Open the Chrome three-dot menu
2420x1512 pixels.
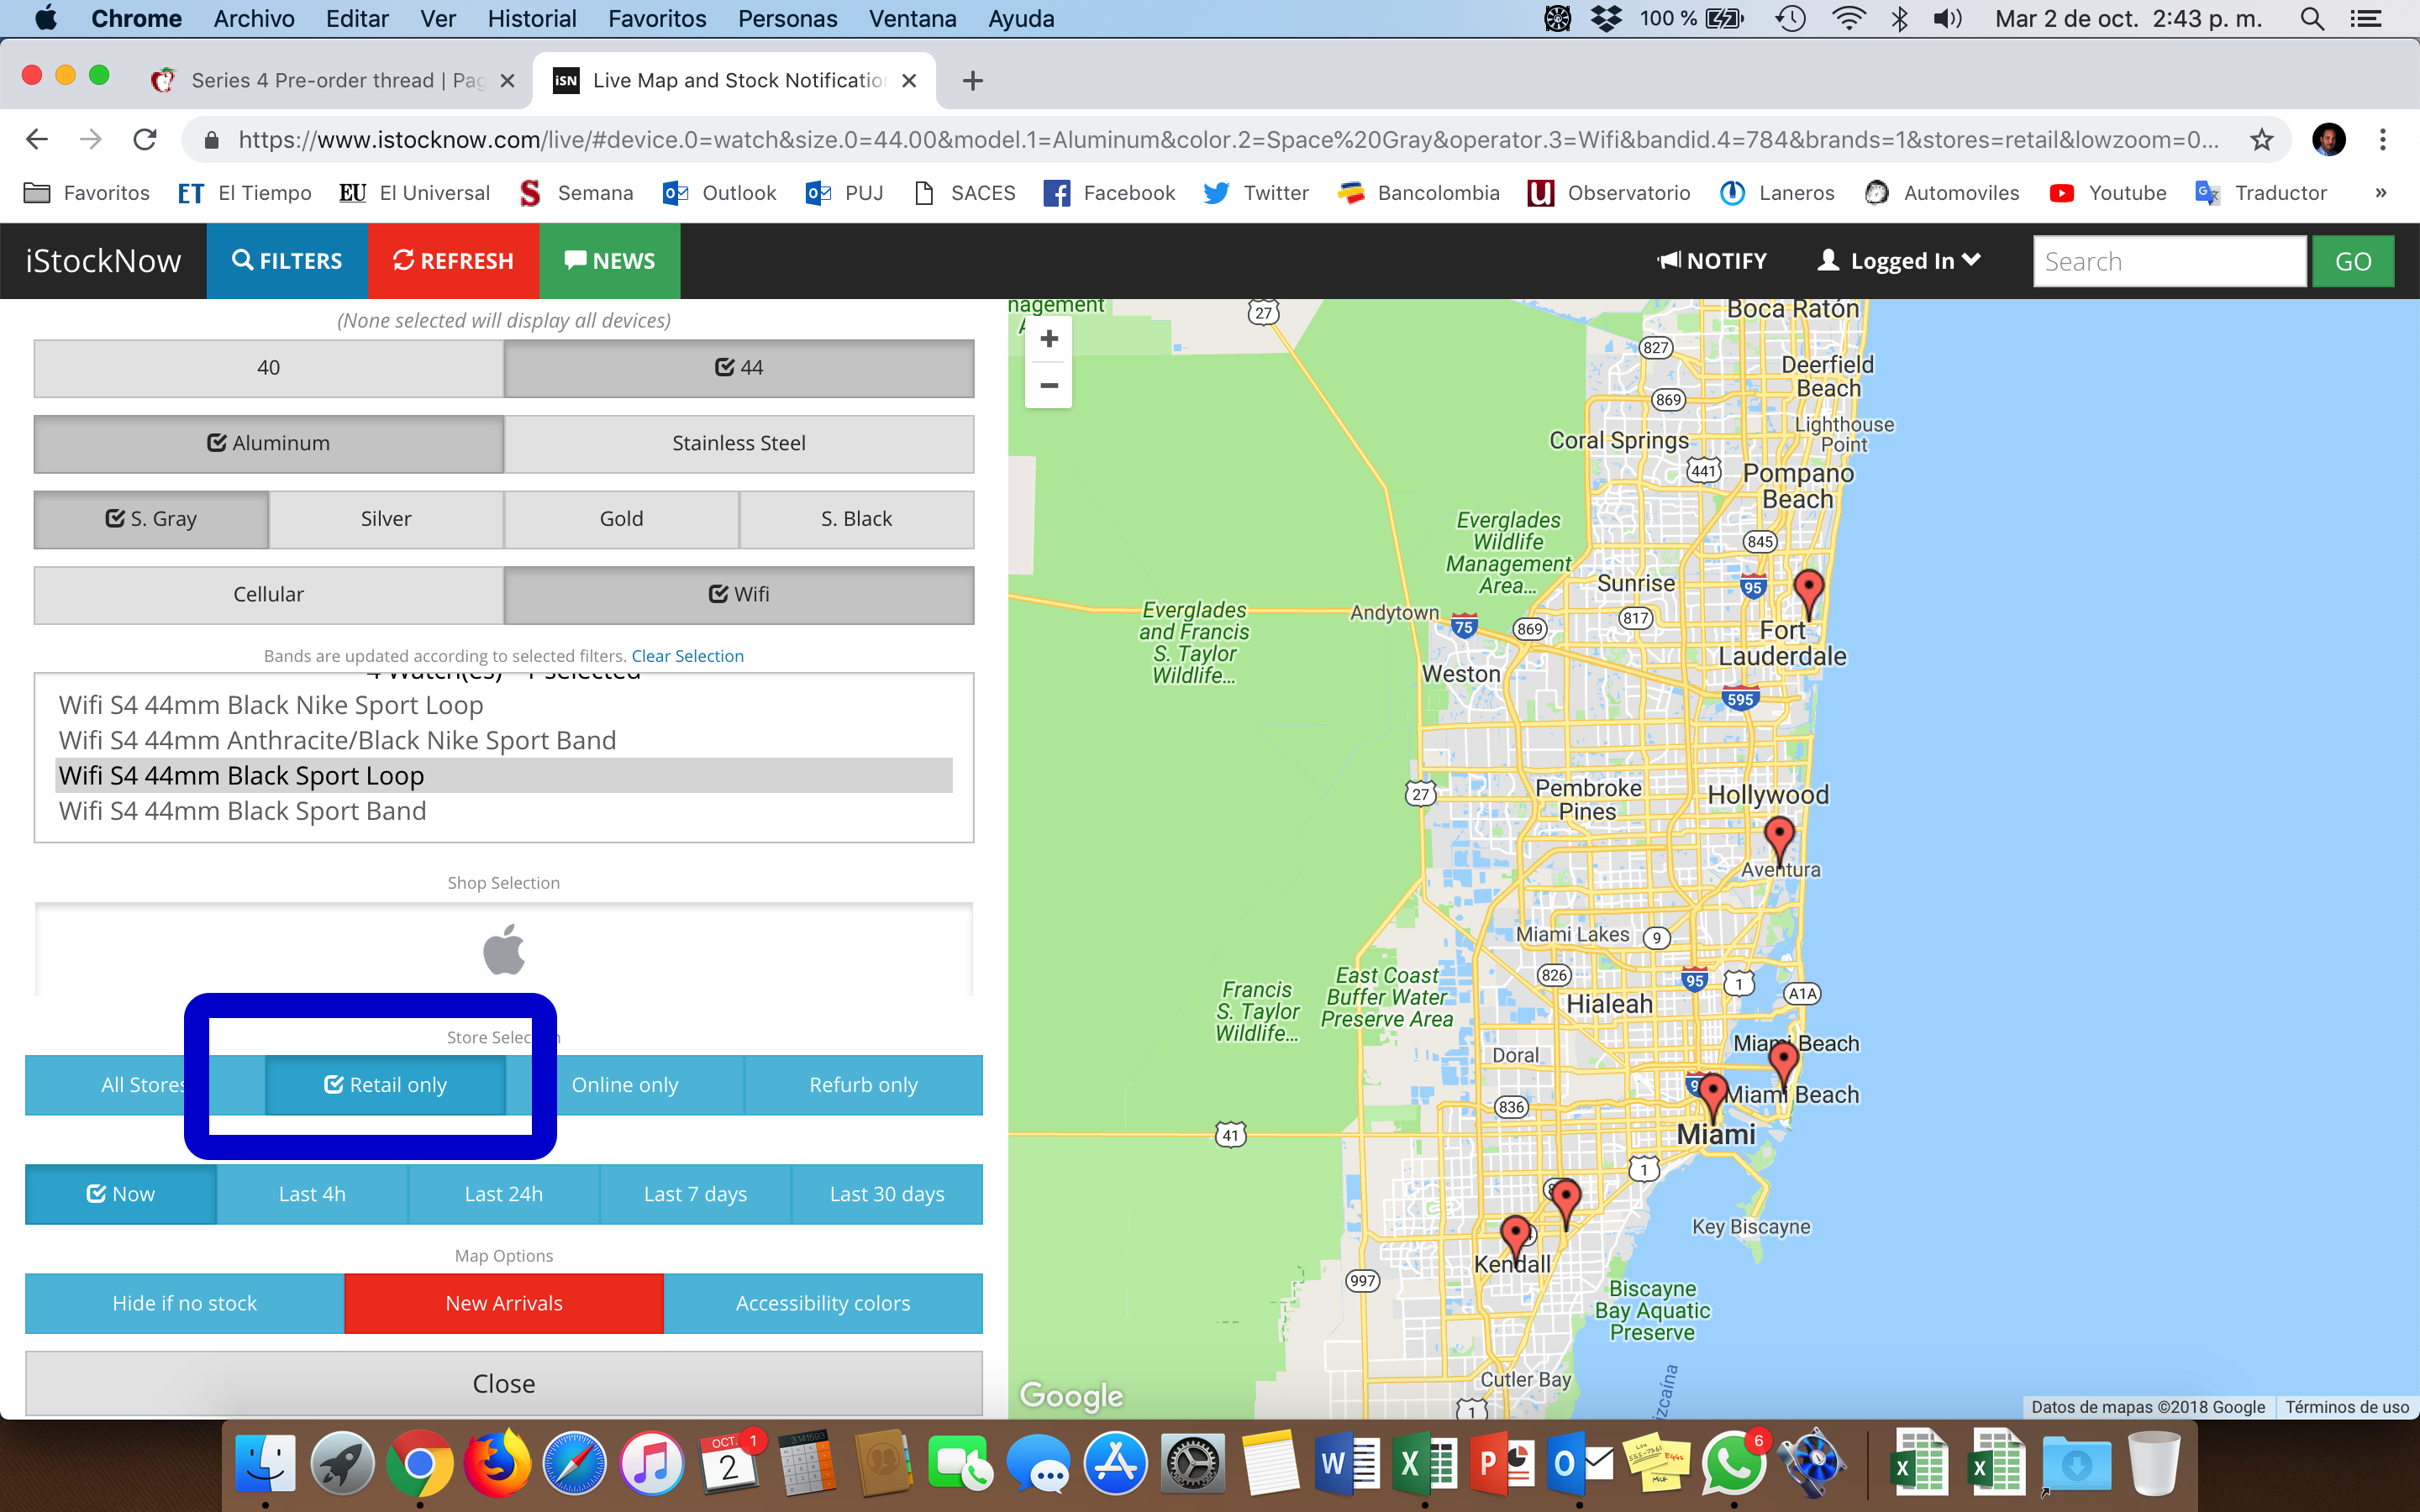2382,140
